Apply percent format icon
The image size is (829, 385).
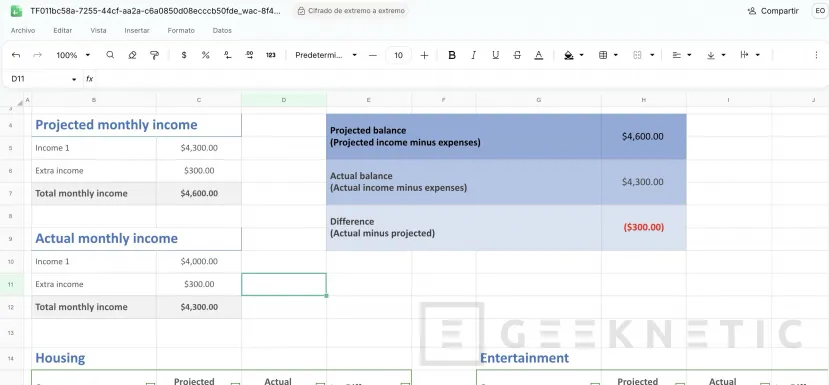coord(206,55)
